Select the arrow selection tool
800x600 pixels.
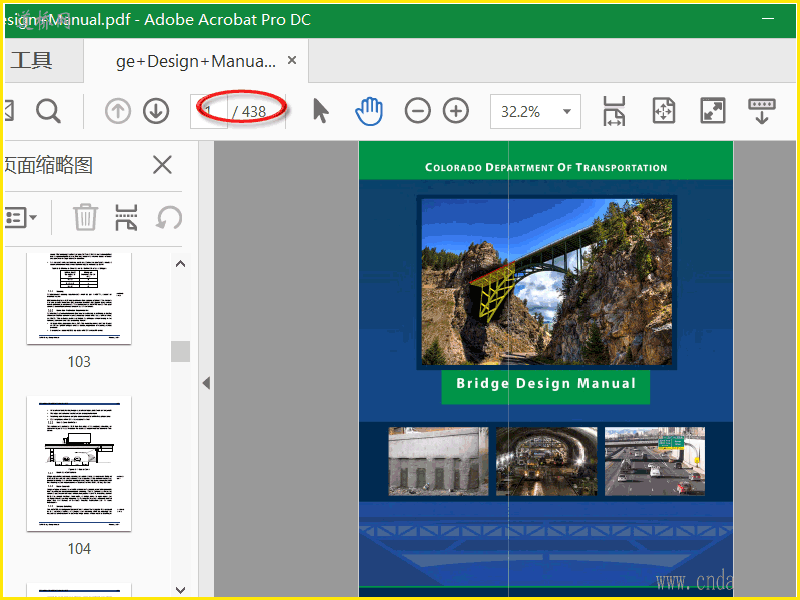click(x=320, y=111)
